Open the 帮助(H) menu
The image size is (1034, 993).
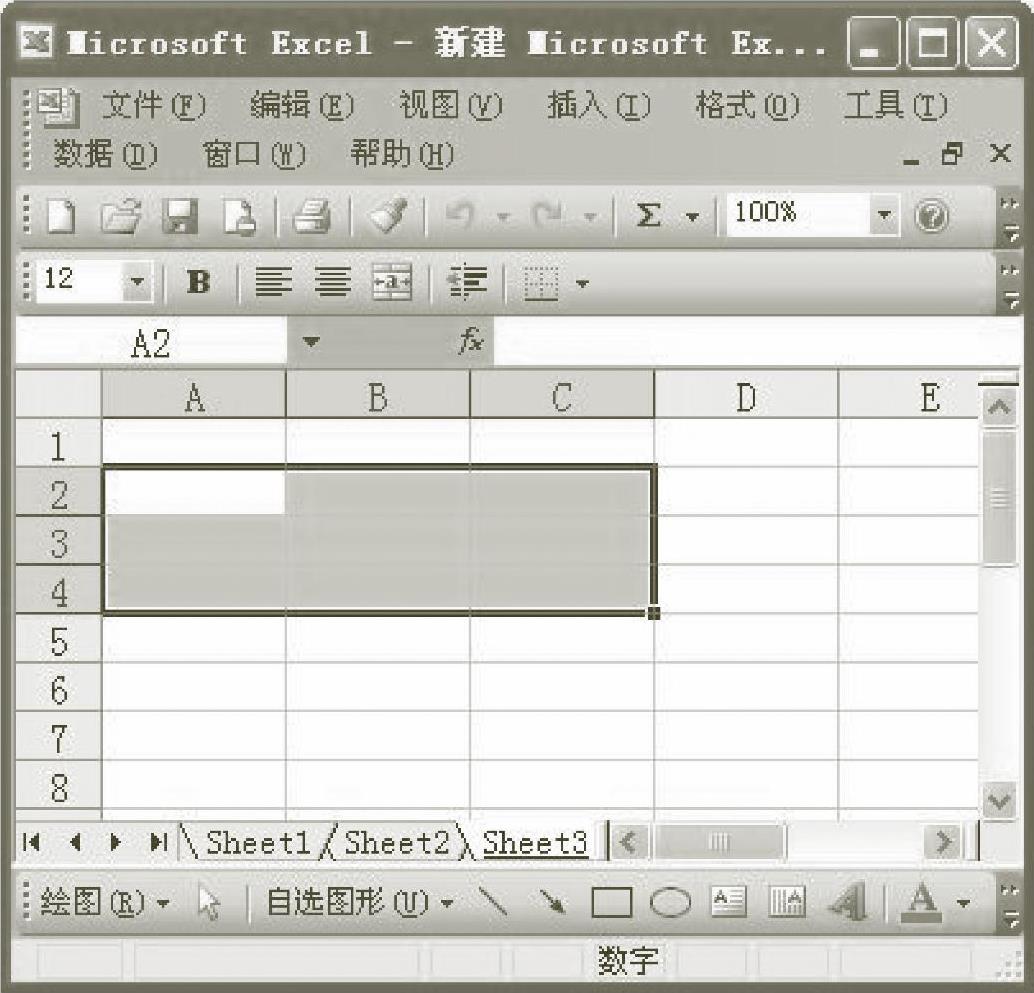click(x=402, y=154)
